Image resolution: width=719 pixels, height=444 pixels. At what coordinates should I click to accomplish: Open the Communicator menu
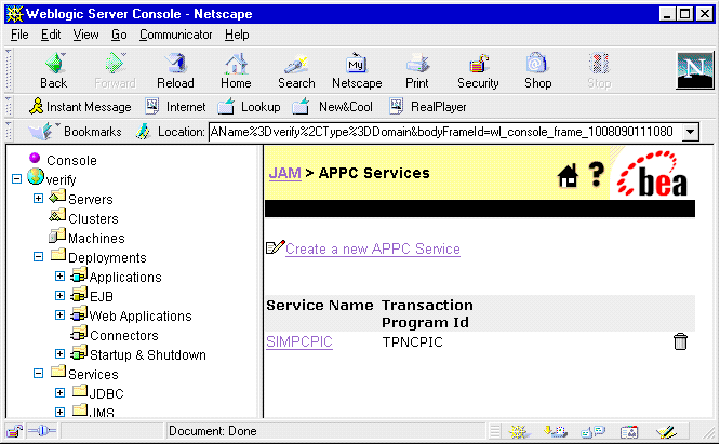176,35
